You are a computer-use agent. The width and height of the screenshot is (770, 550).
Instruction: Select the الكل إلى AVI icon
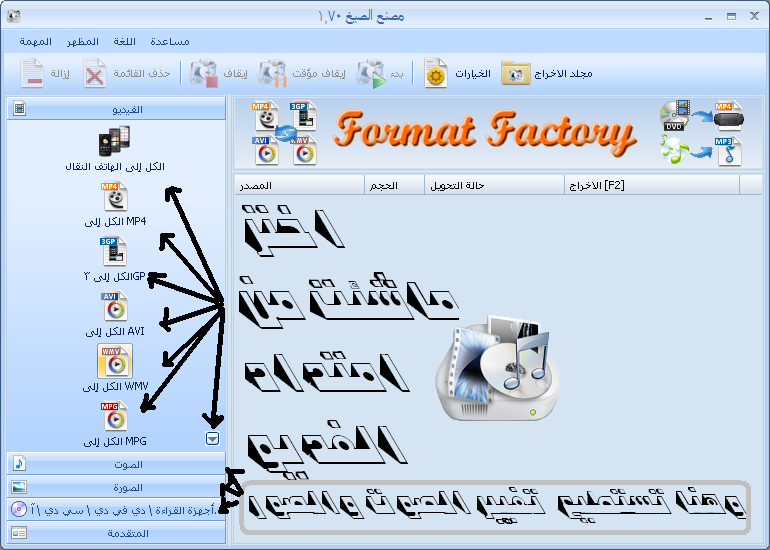pos(114,307)
